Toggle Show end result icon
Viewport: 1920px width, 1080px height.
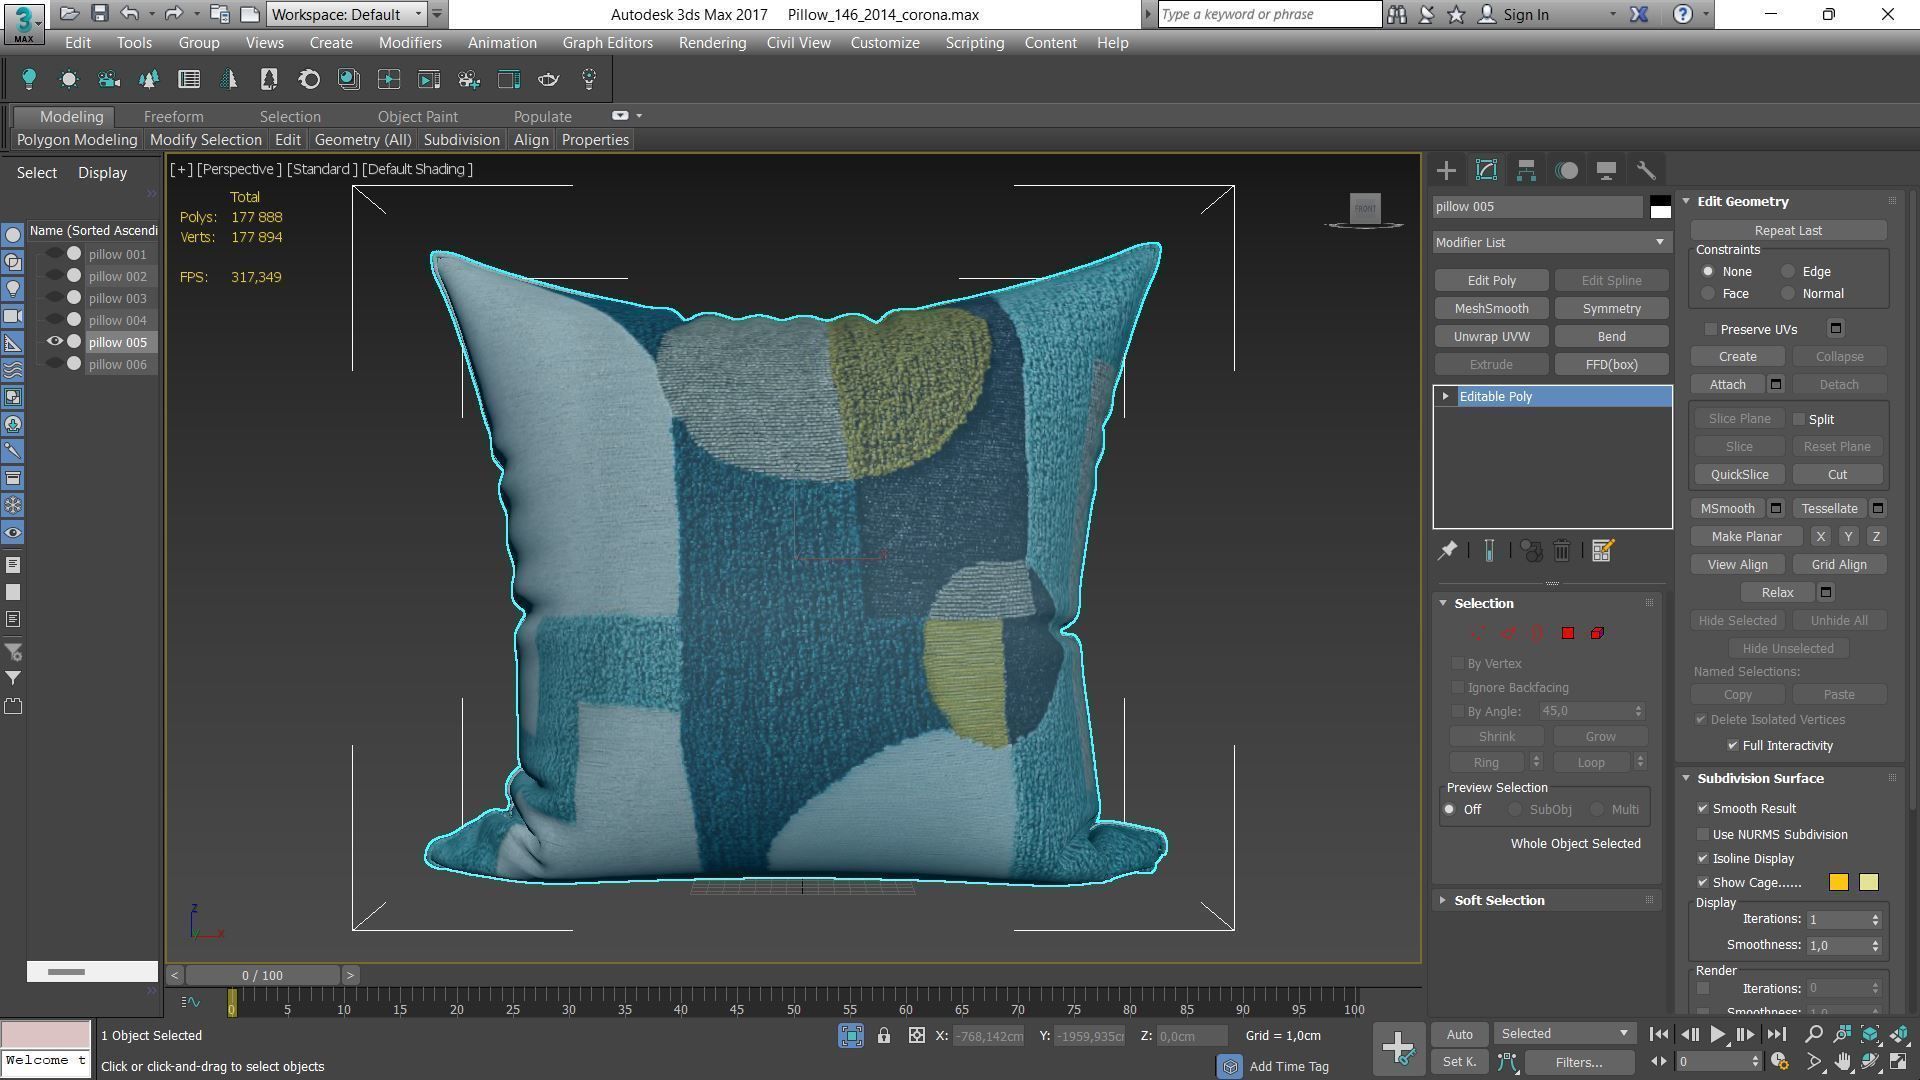[1489, 551]
